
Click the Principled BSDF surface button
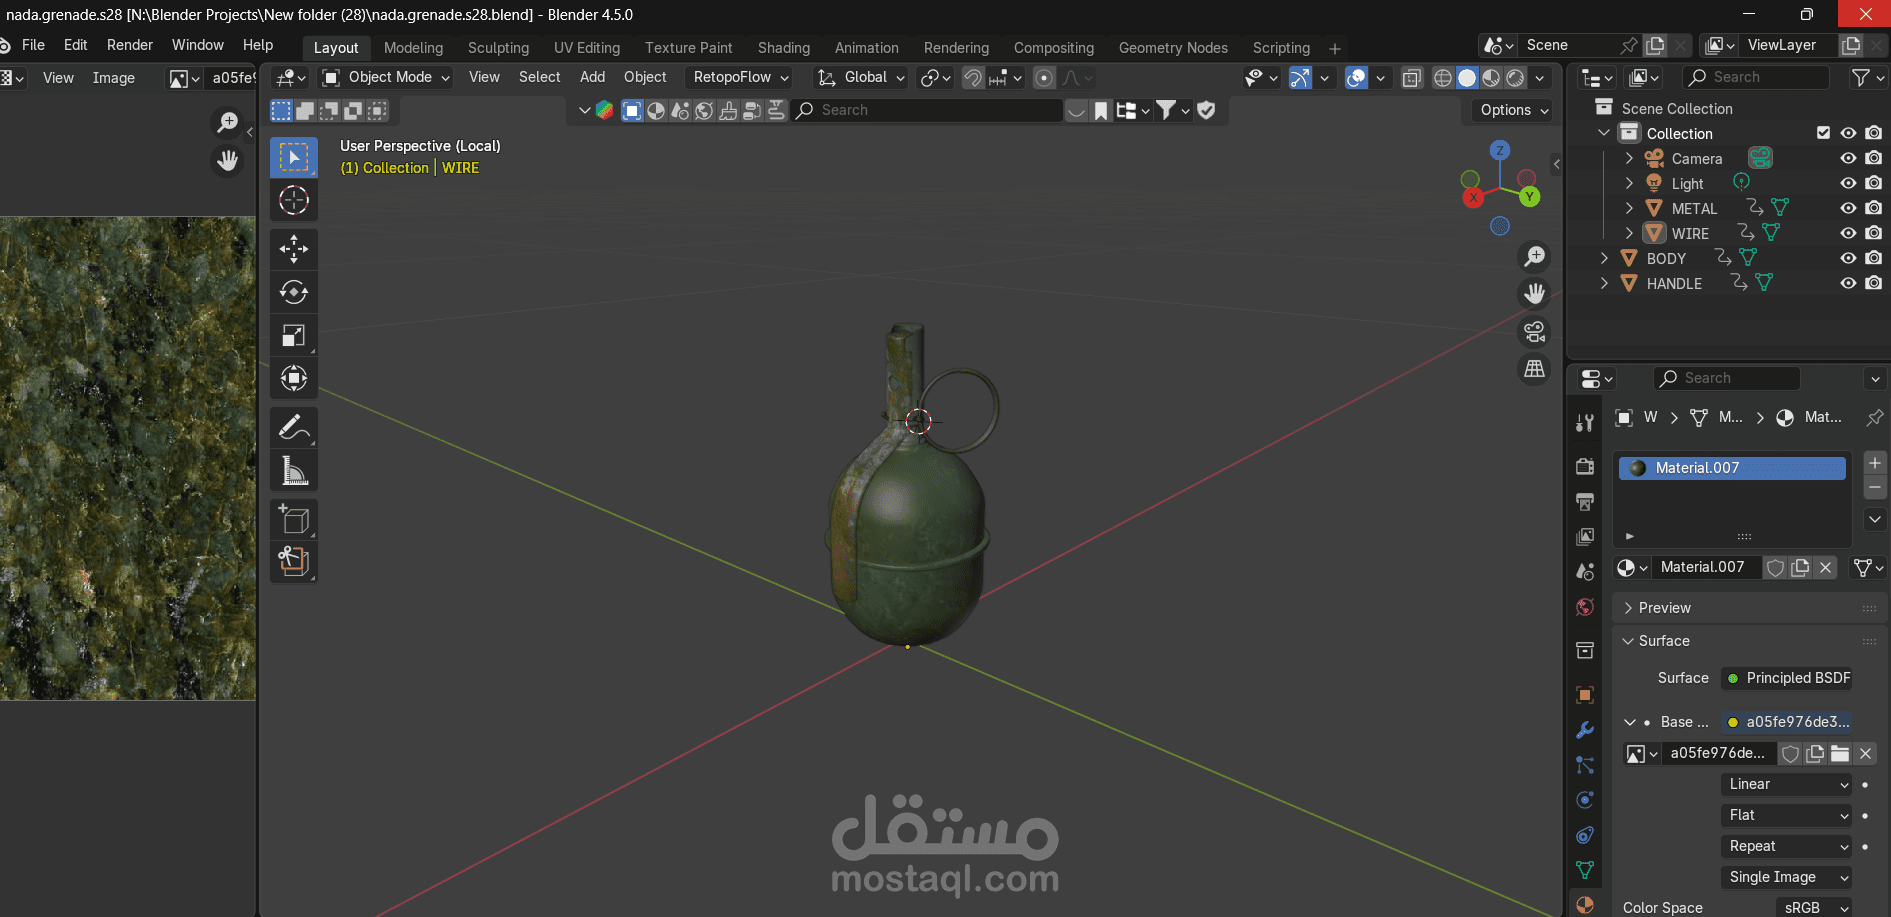coord(1787,678)
